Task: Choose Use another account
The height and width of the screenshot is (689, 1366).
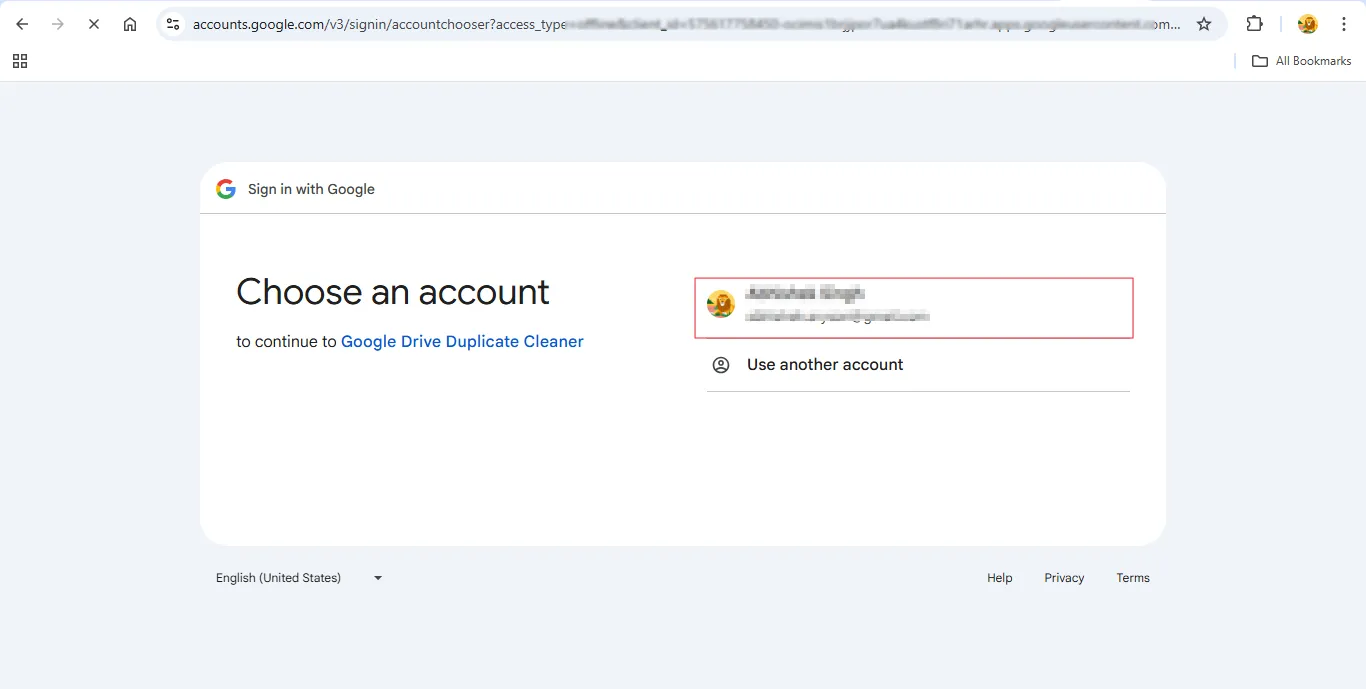Action: coord(824,365)
